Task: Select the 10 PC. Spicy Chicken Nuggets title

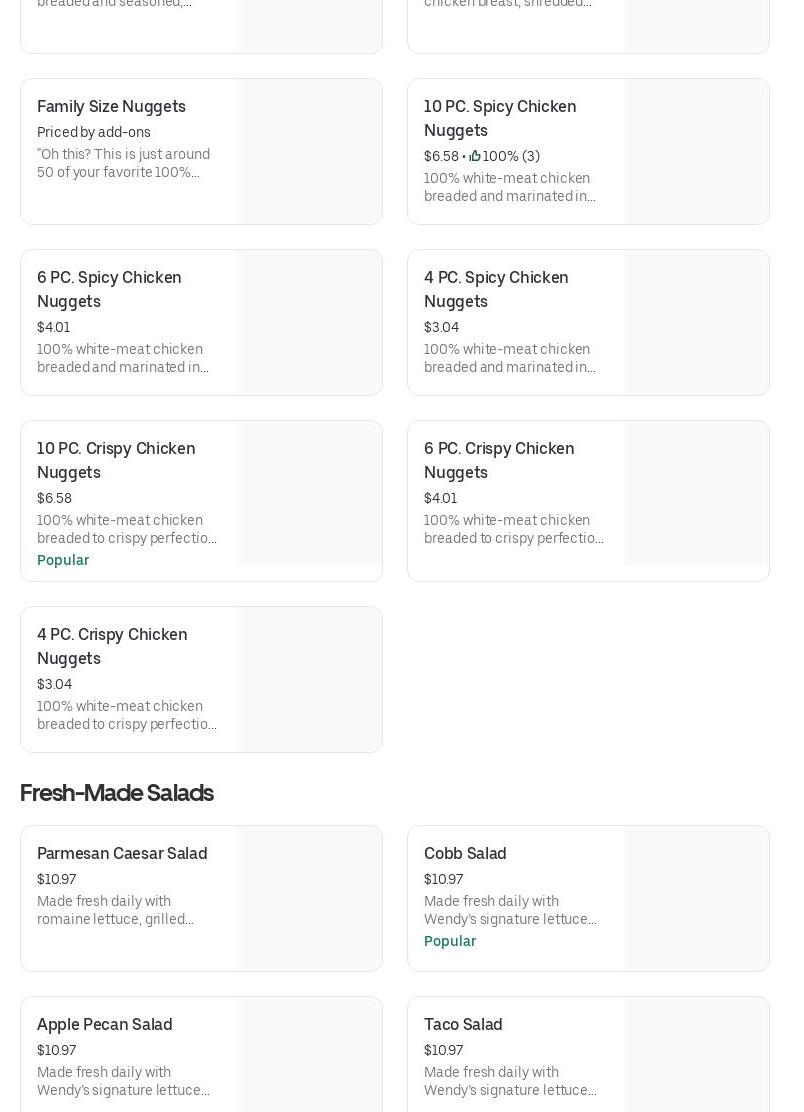Action: [x=499, y=118]
